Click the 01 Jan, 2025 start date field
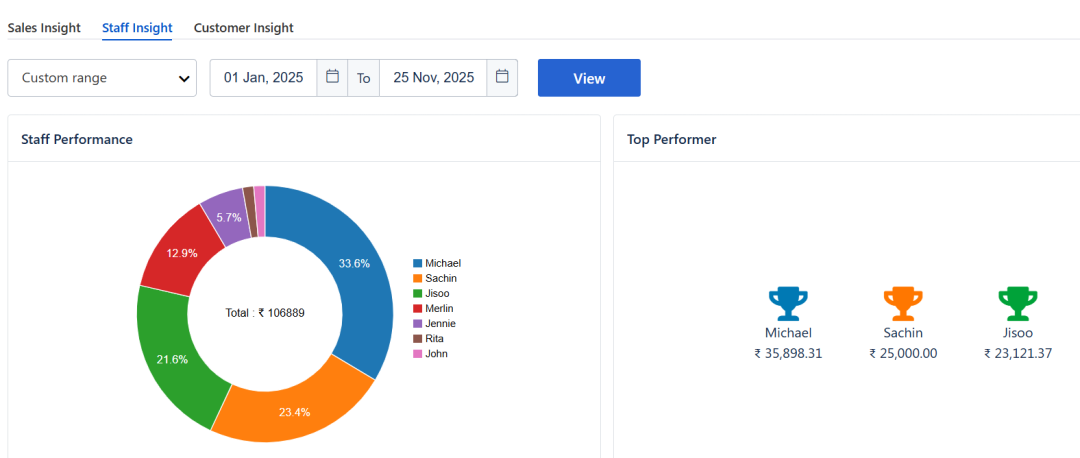The height and width of the screenshot is (458, 1080). click(x=263, y=77)
